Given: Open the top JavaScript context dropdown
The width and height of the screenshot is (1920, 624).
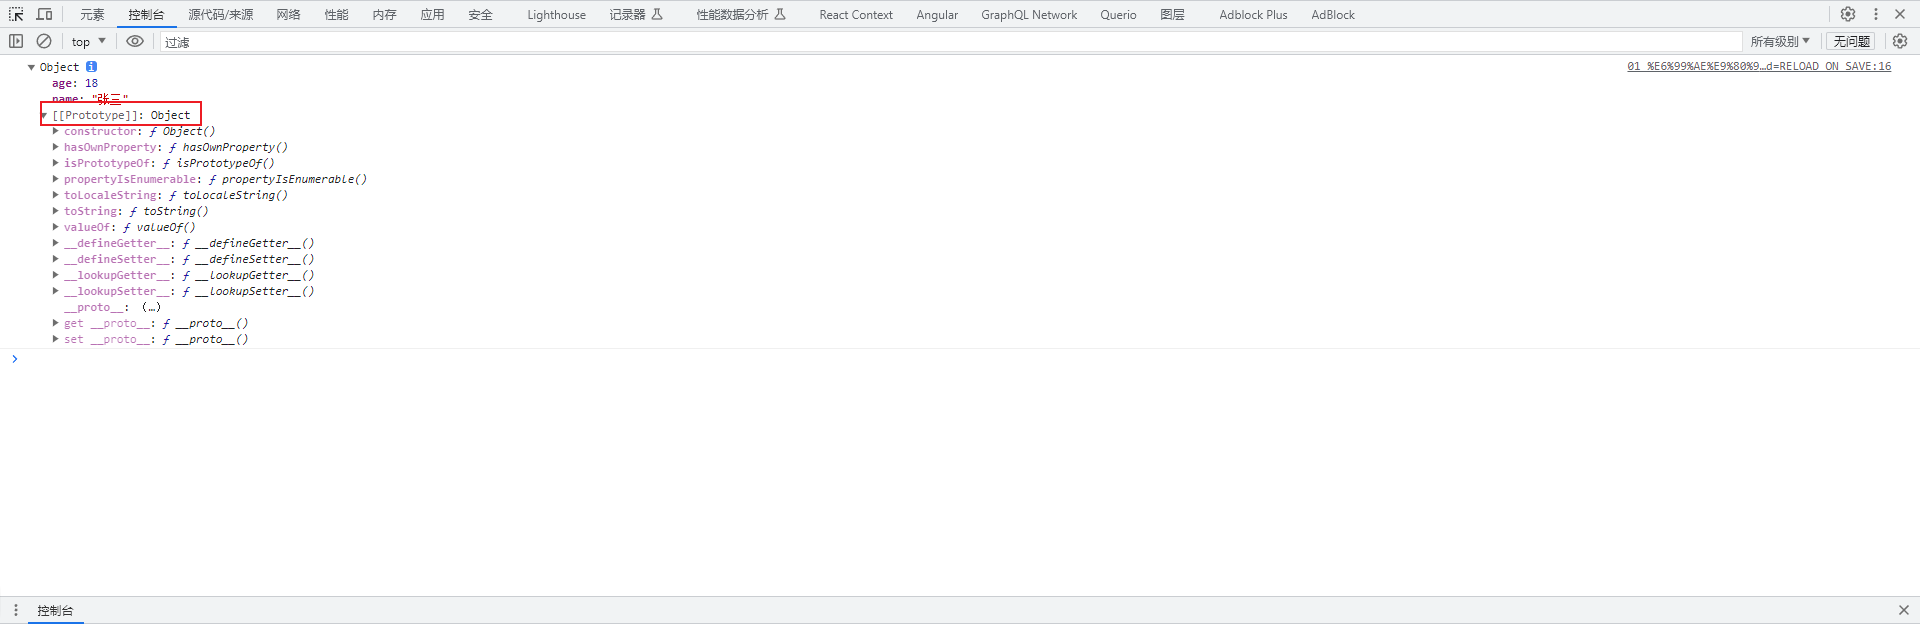Looking at the screenshot, I should coord(88,41).
